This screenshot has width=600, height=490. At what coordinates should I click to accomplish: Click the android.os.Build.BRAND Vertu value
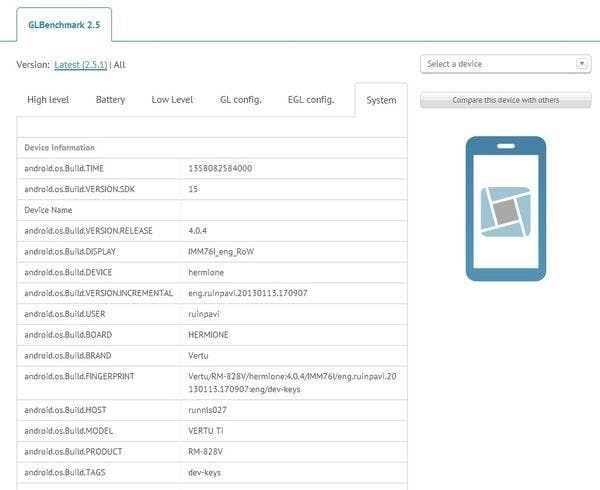coord(200,356)
